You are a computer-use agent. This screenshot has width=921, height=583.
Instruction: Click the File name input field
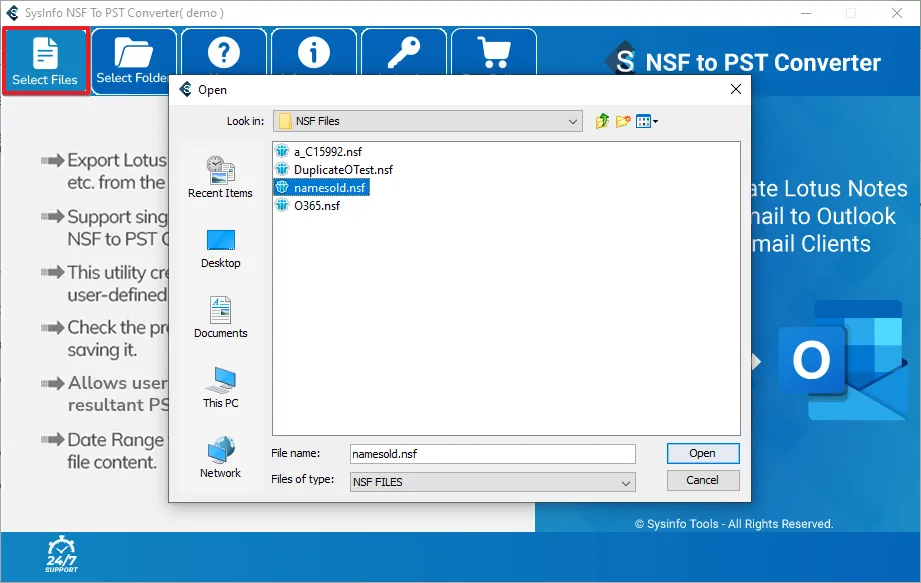(492, 454)
